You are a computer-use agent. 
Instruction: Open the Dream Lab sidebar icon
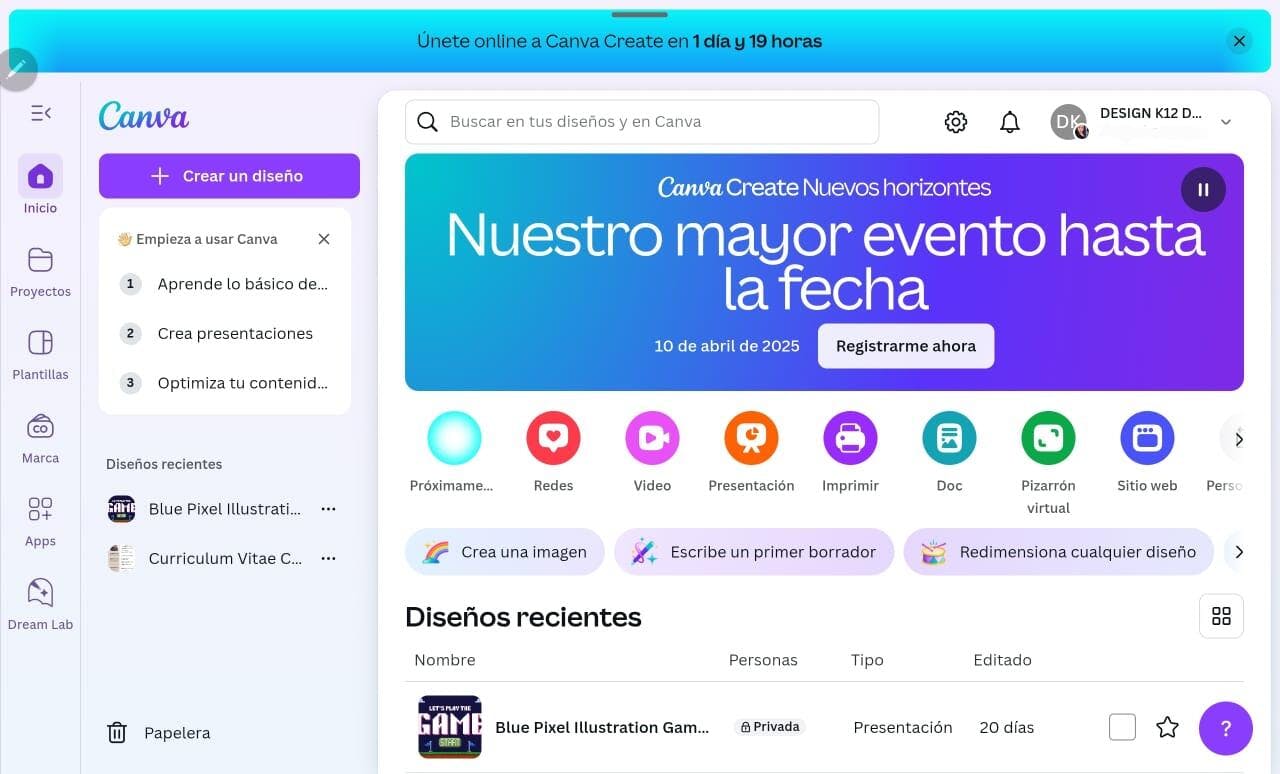(40, 593)
